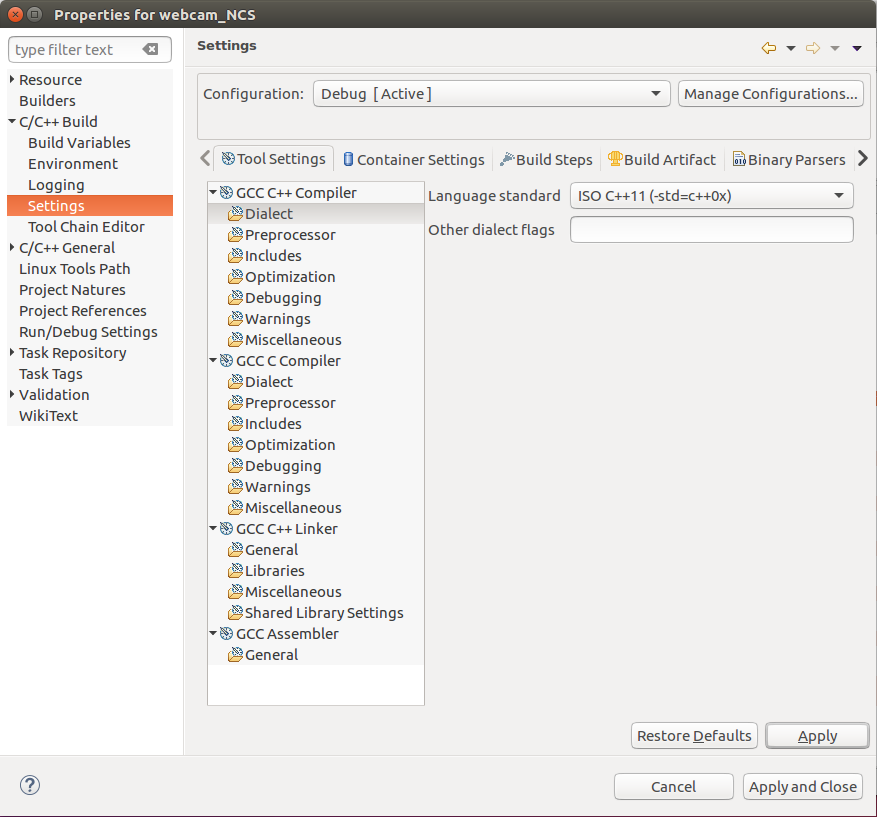Collapse the GCC C++ Compiler tree node
This screenshot has height=817, width=877.
213,192
